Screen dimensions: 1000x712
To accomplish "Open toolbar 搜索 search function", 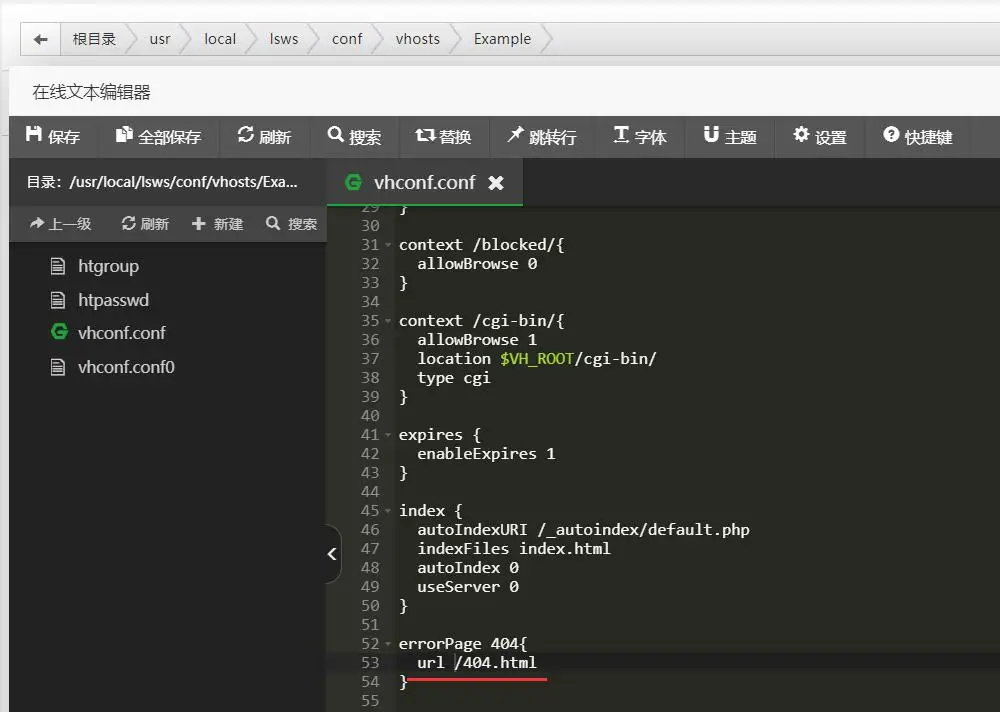I will tap(354, 136).
